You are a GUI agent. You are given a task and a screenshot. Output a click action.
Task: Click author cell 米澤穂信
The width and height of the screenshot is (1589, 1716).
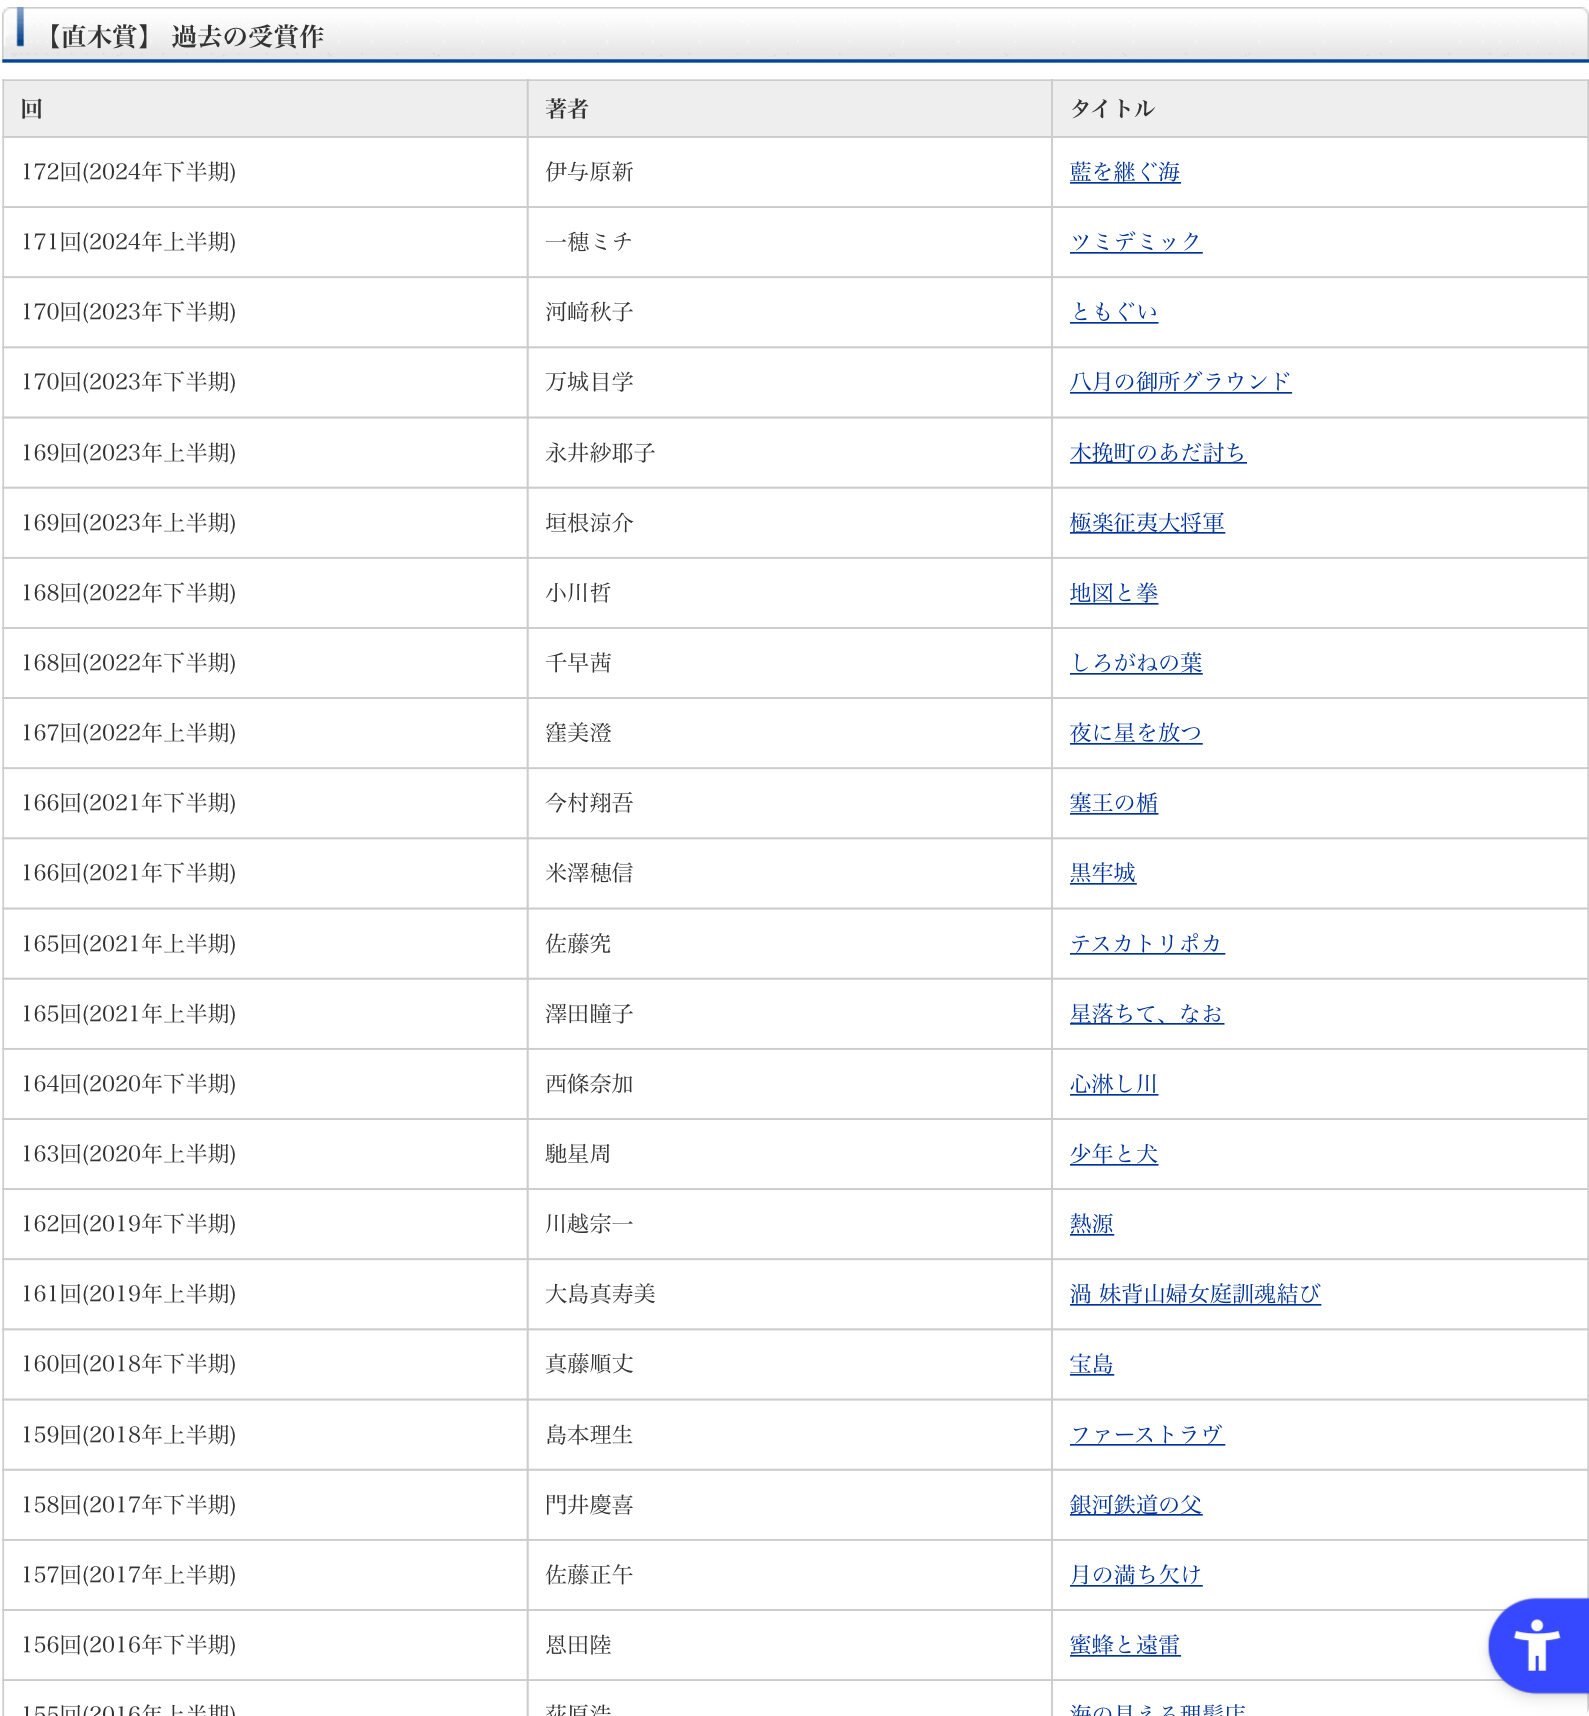[789, 873]
